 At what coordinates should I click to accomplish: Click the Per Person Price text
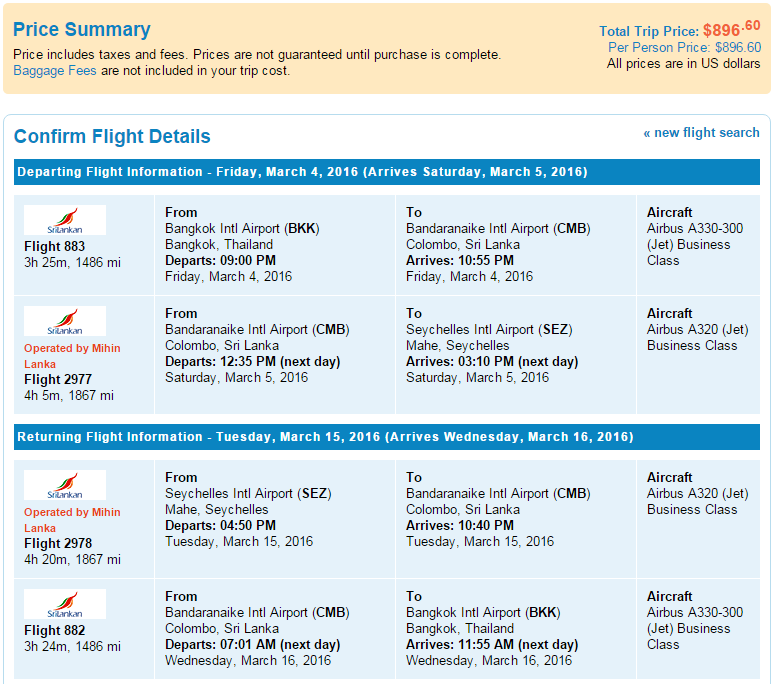(685, 47)
